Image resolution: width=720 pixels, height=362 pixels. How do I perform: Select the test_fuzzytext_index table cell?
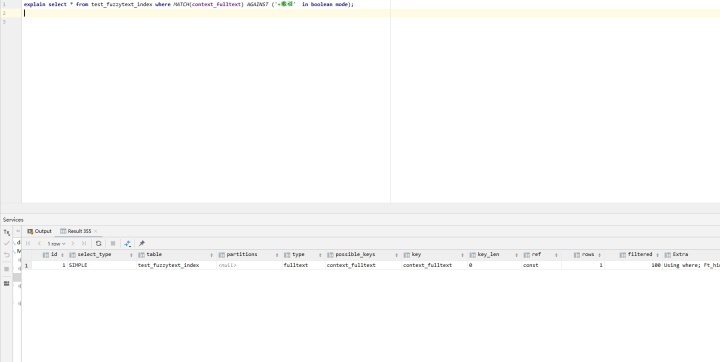tap(176, 265)
